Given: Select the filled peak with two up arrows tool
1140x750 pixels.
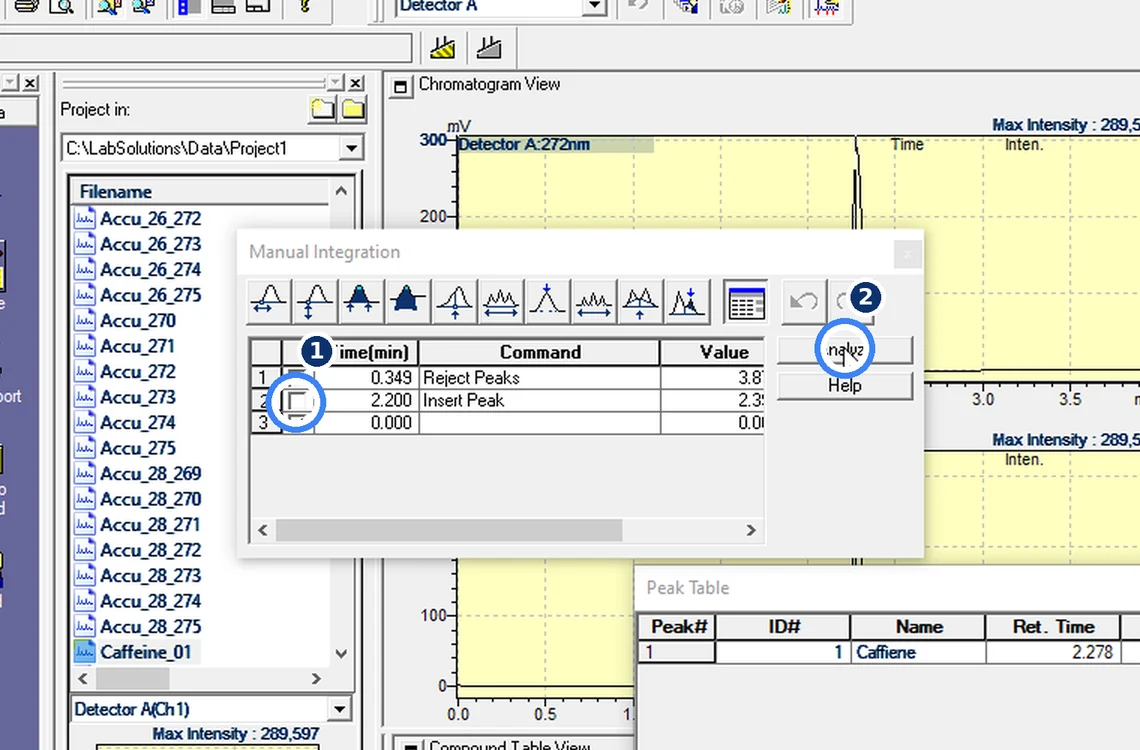Looking at the screenshot, I should click(x=361, y=301).
